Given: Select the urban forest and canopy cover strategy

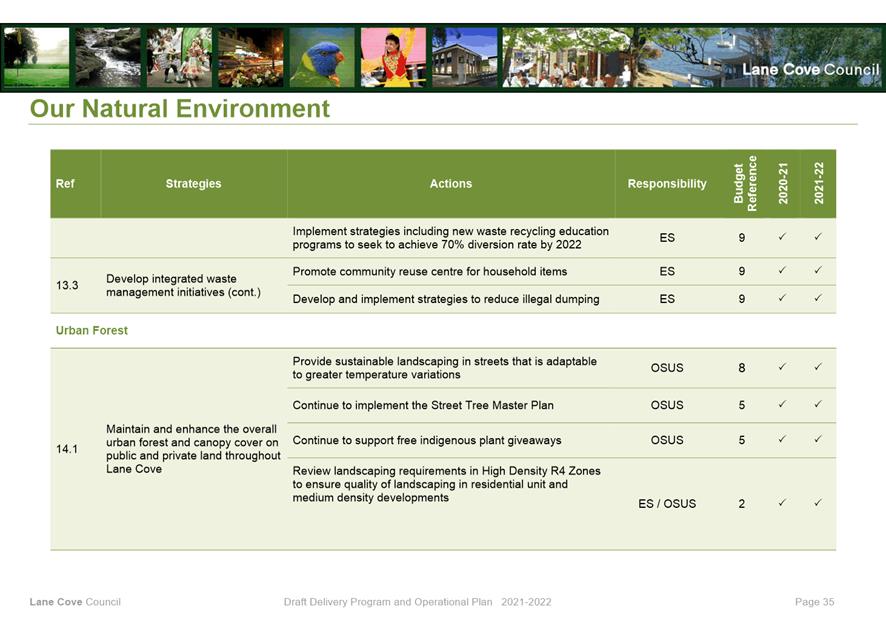Looking at the screenshot, I should tap(193, 449).
